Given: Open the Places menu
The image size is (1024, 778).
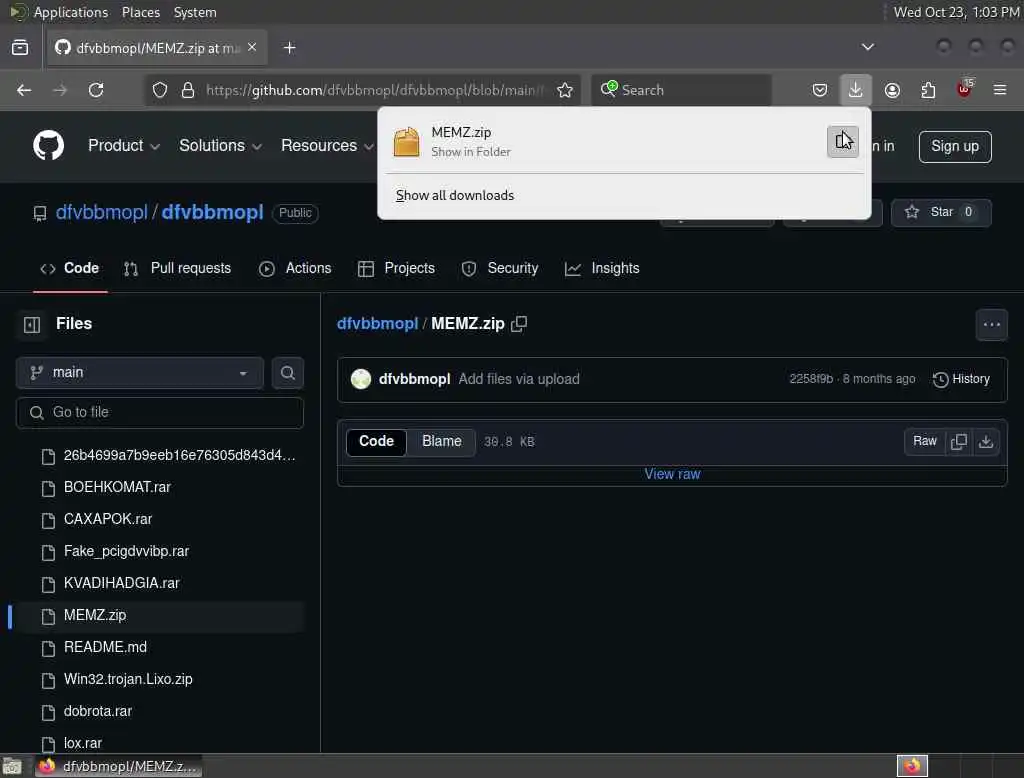Looking at the screenshot, I should [x=140, y=12].
